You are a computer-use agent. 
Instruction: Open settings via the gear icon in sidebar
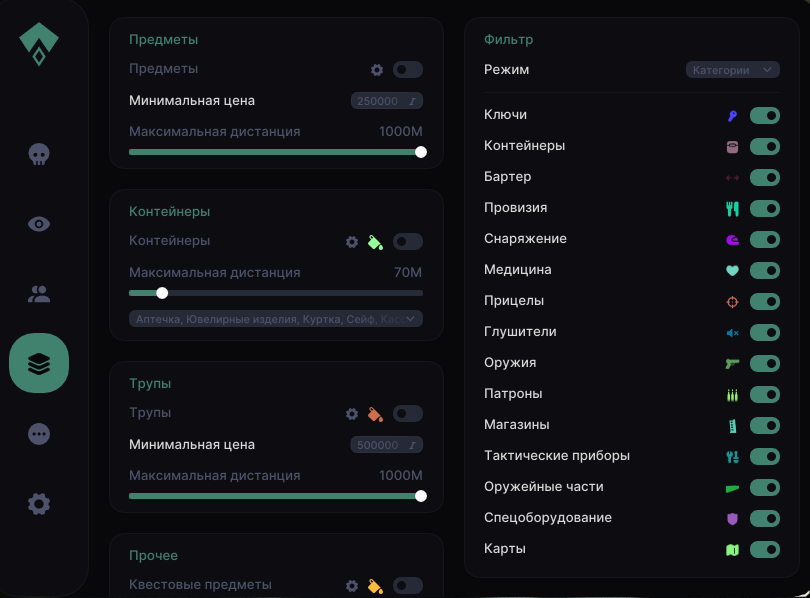38,503
